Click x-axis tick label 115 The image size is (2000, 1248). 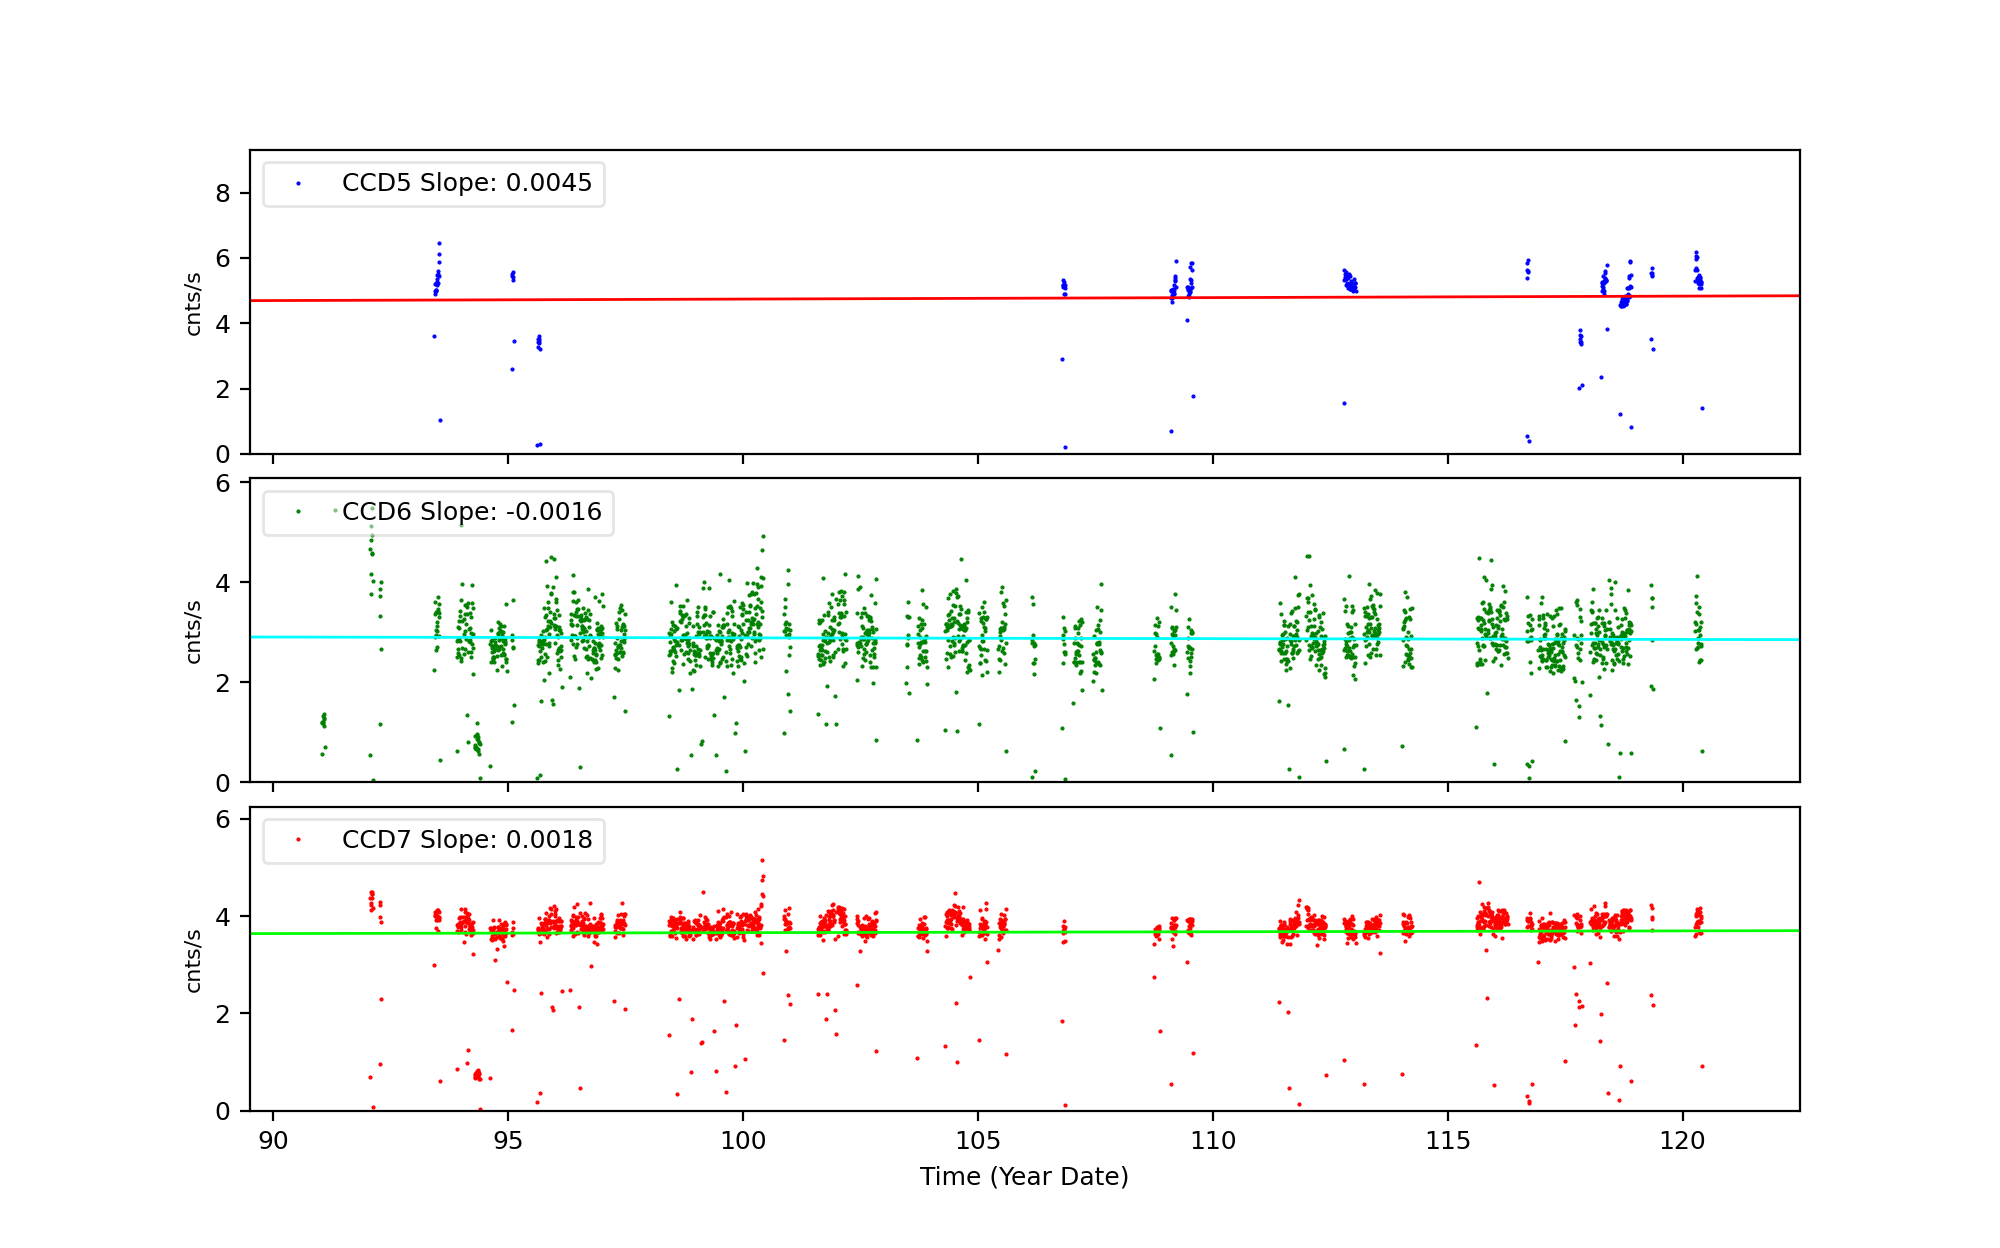click(x=1447, y=1141)
